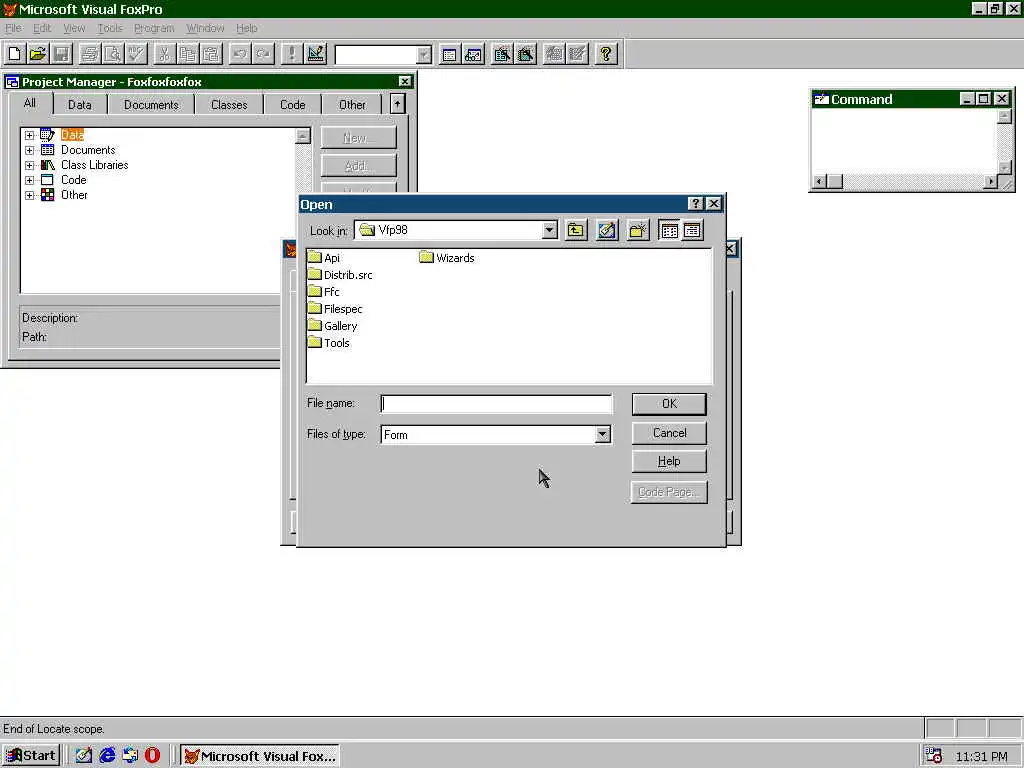Switch Open dialog to List view
This screenshot has width=1024, height=768.
point(669,230)
